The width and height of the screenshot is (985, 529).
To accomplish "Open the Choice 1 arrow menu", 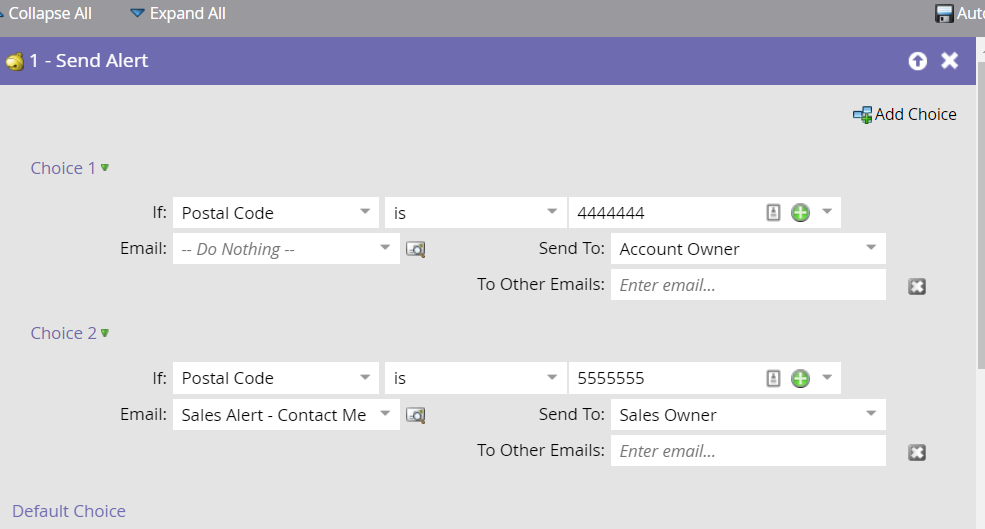I will (105, 168).
